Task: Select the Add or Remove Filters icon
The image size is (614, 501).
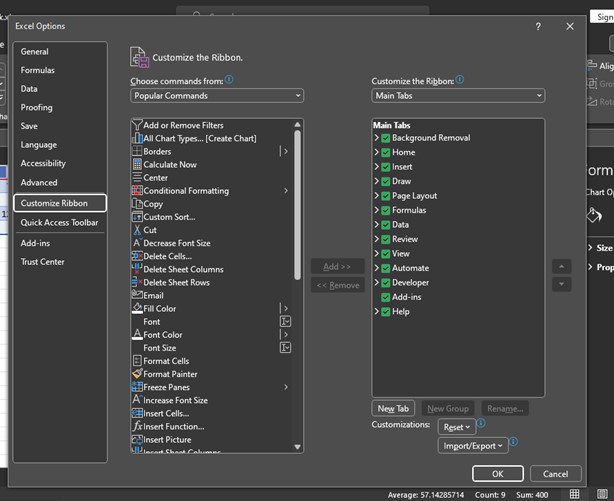Action: click(137, 126)
